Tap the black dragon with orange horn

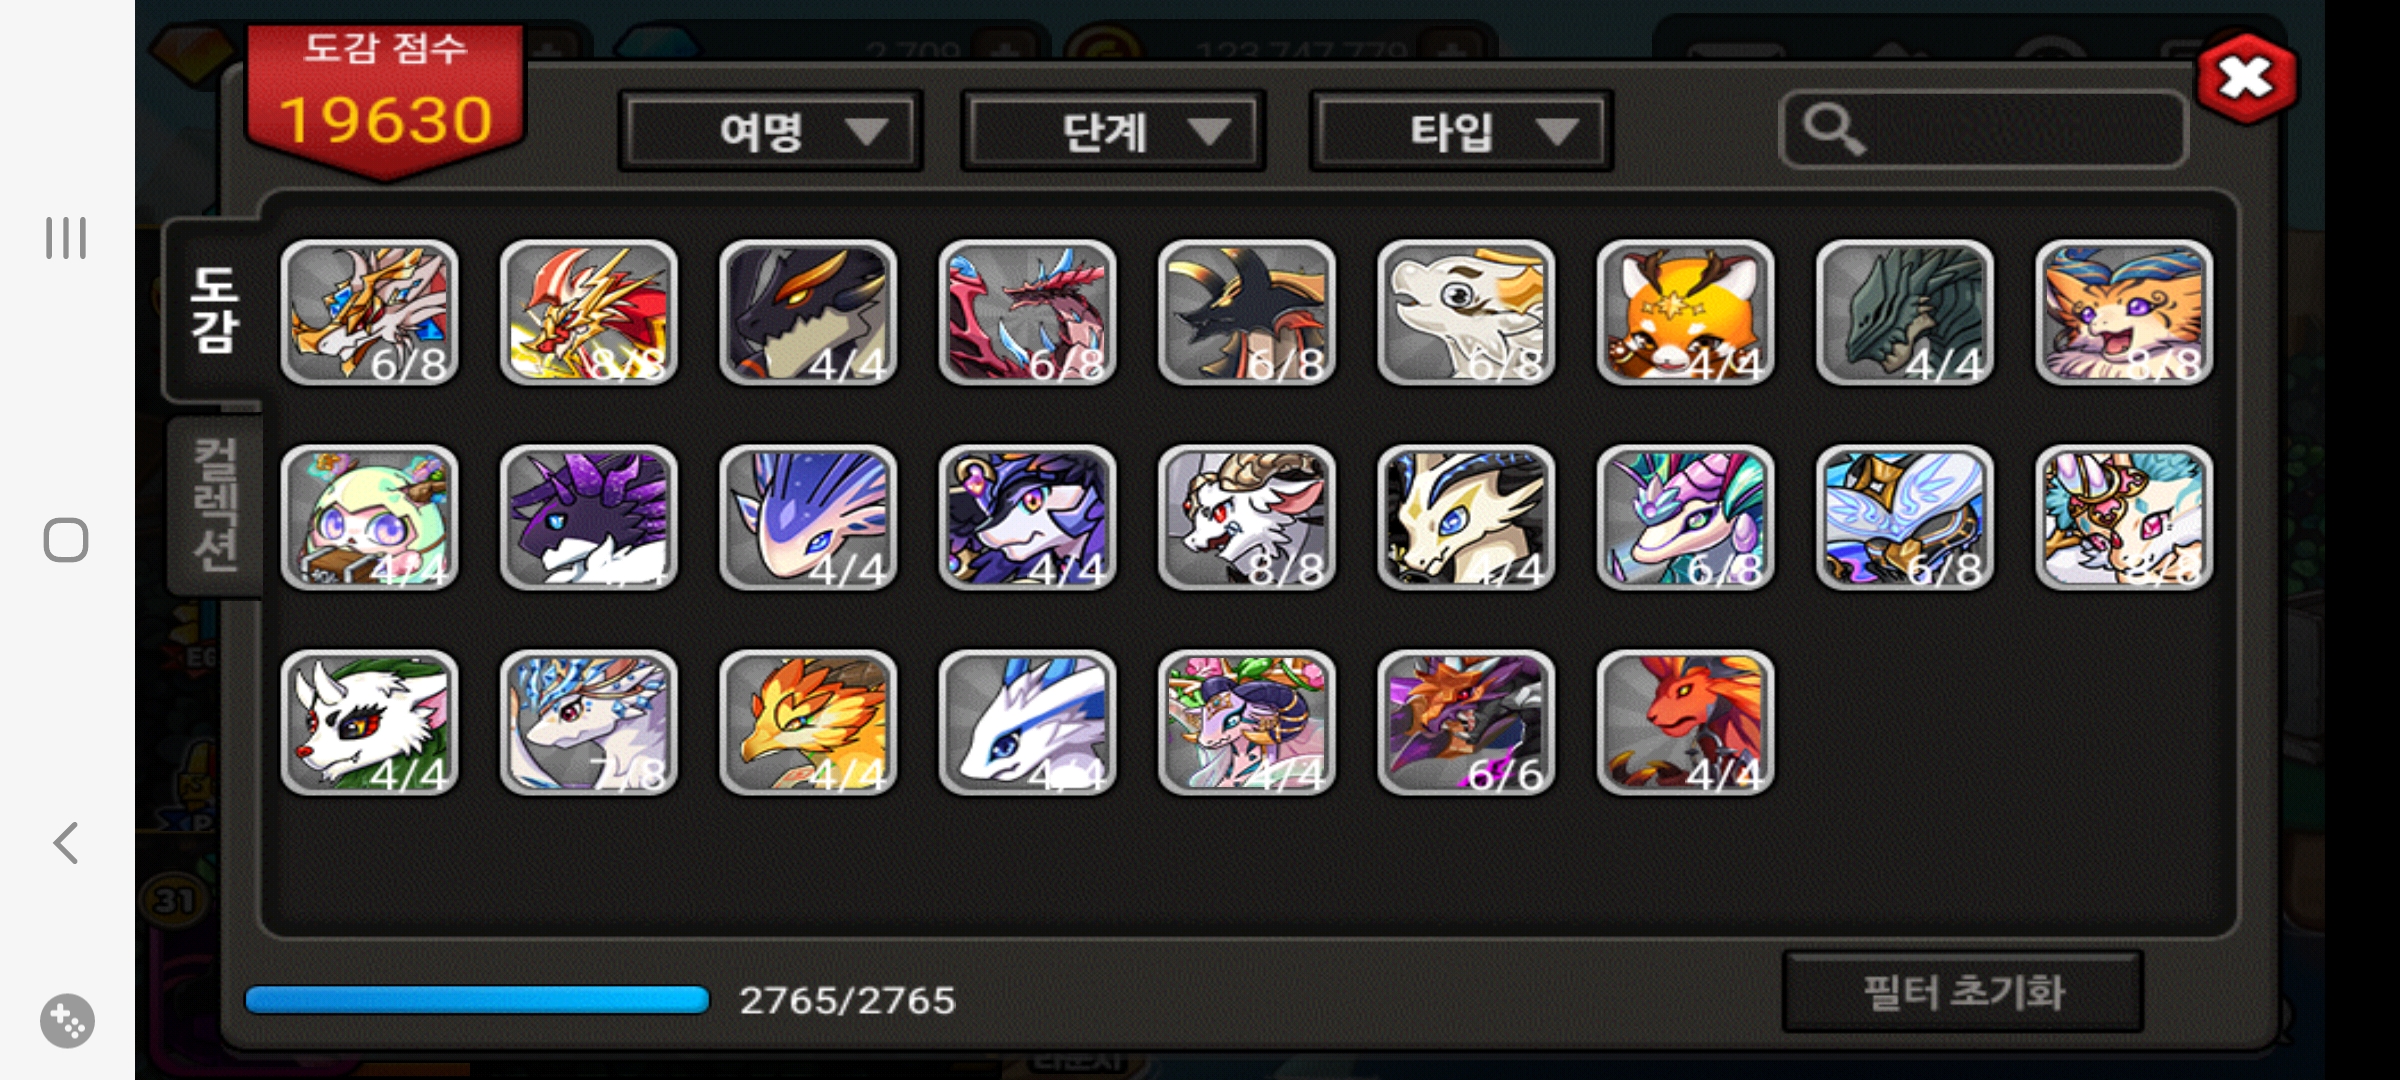point(808,312)
